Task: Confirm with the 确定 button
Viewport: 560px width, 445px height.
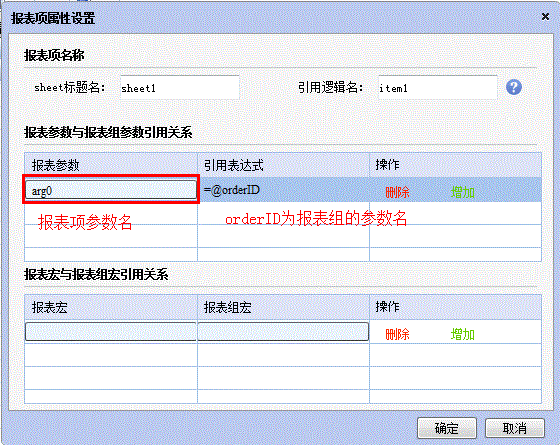Action: [446, 428]
